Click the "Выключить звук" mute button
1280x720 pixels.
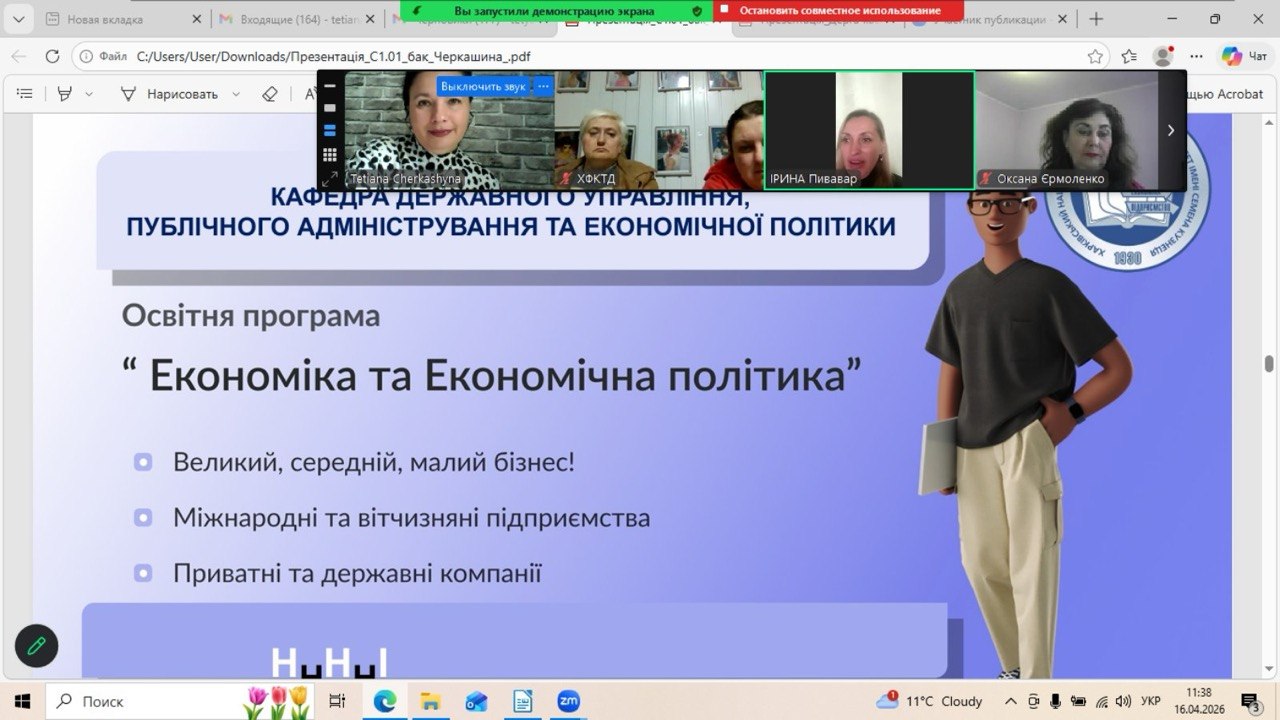click(x=483, y=86)
